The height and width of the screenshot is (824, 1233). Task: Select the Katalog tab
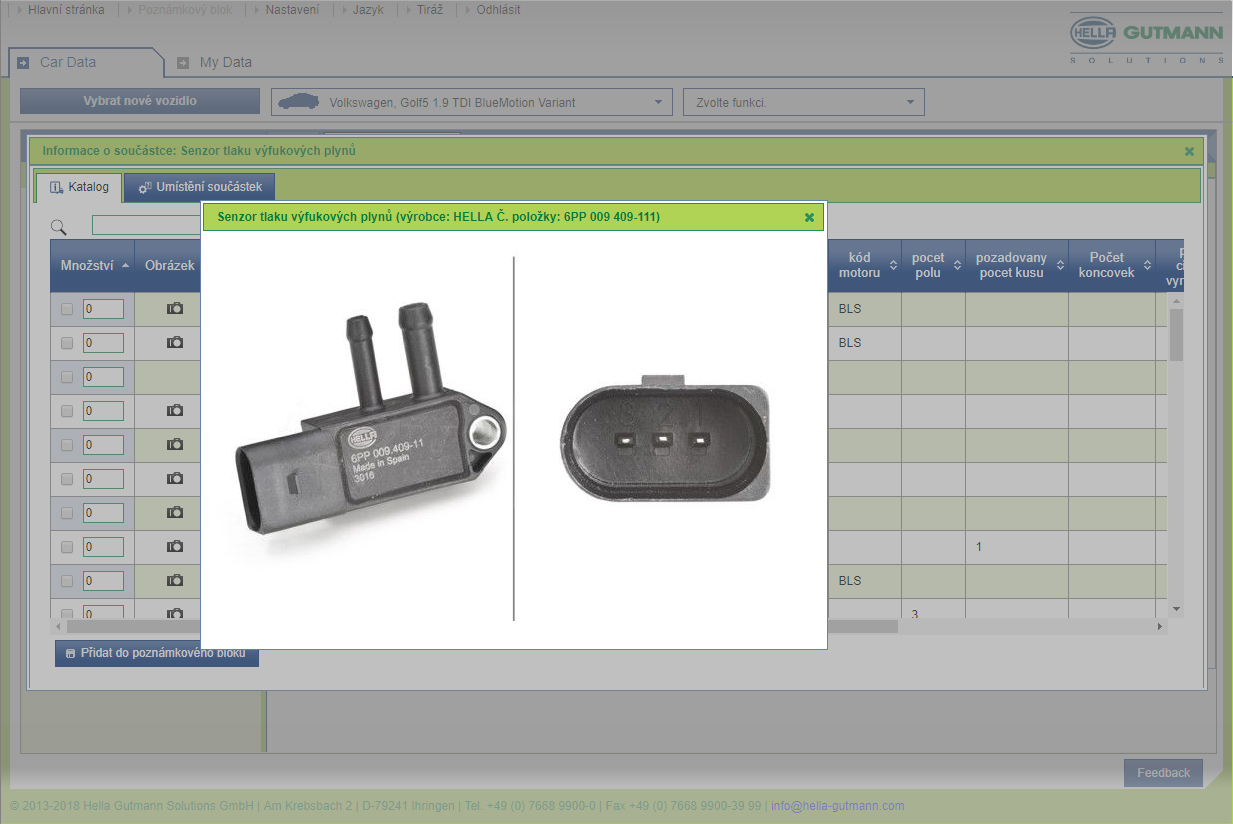(x=79, y=187)
